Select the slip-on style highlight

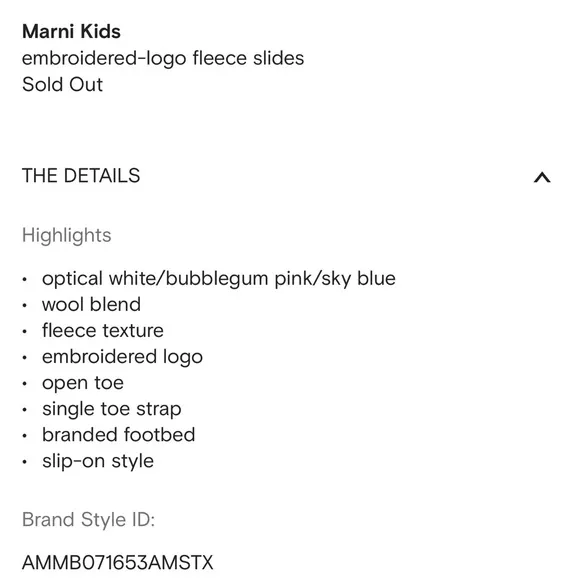click(98, 462)
